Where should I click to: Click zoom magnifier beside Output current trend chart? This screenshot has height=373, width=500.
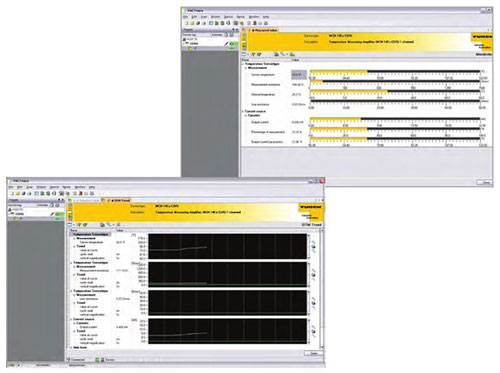click(314, 331)
